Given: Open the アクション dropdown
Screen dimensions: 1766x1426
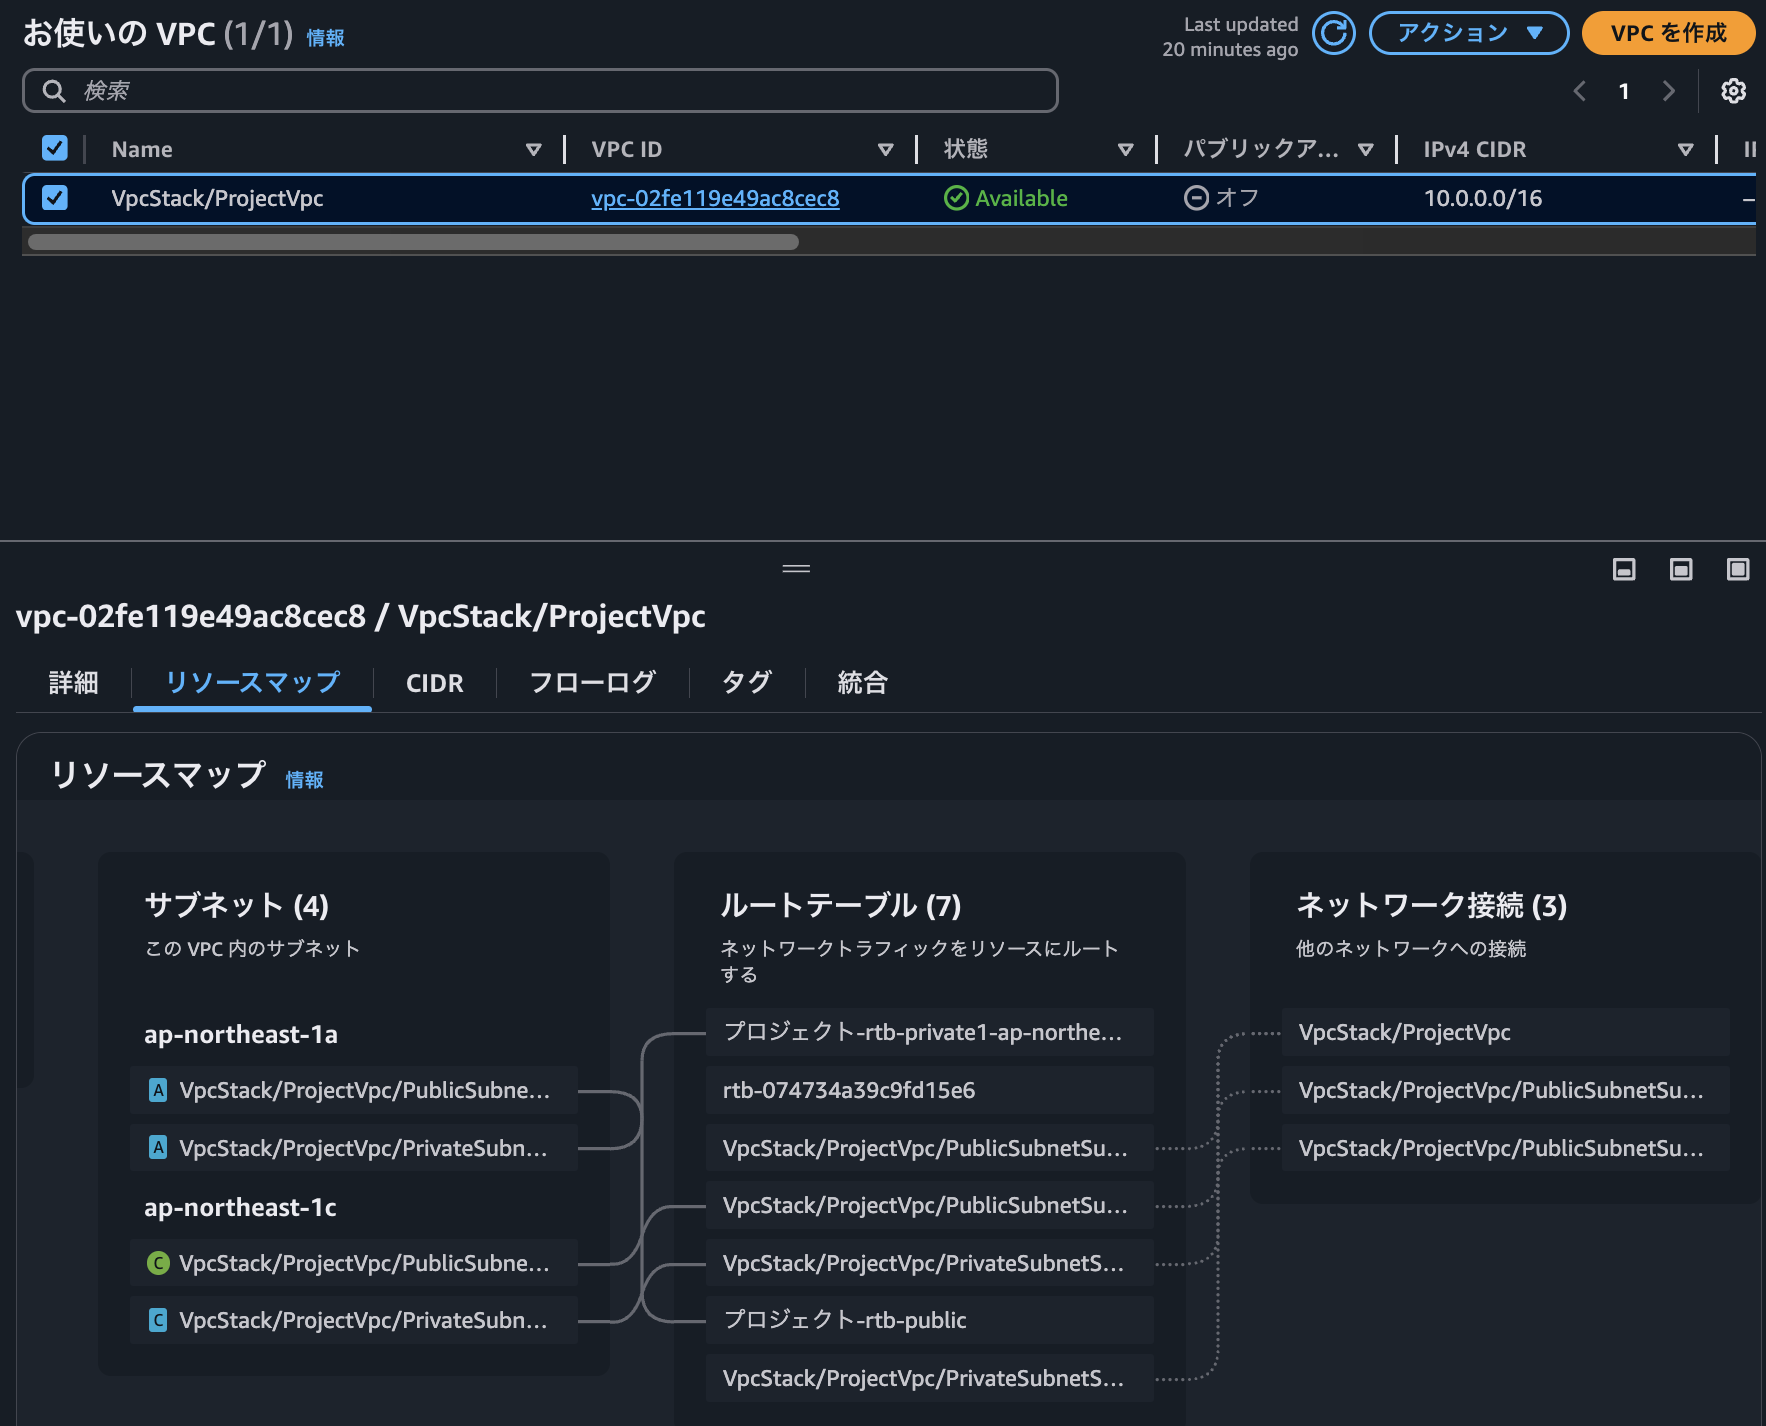Looking at the screenshot, I should [1467, 32].
